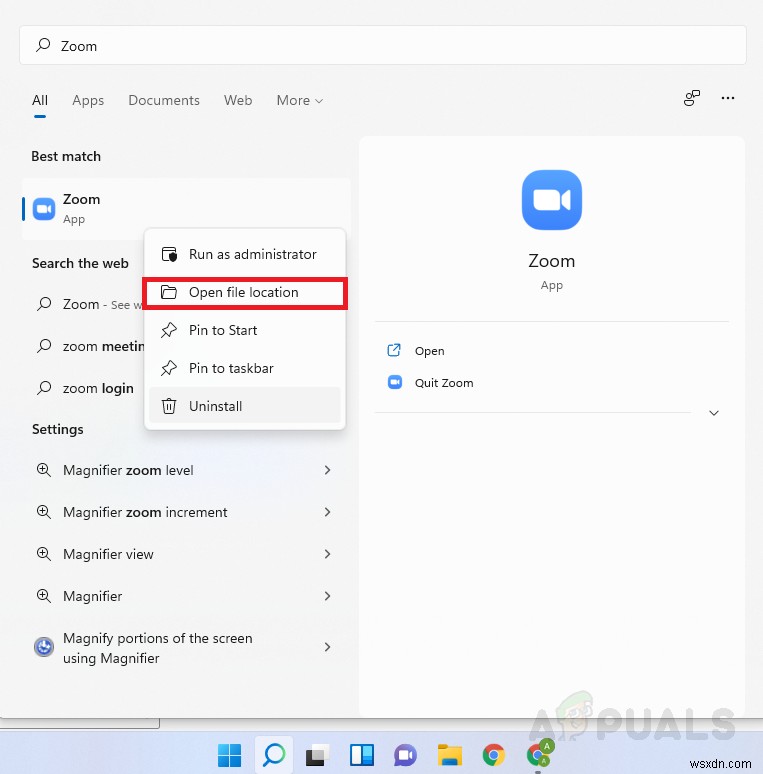Viewport: 763px width, 774px height.
Task: Expand arrow for Magnify portions of the screen
Action: [x=327, y=647]
